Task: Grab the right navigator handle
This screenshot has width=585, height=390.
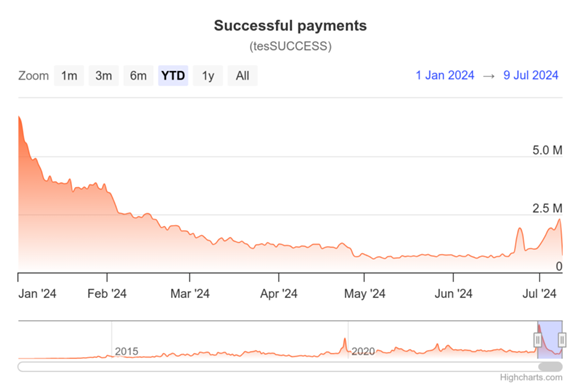Action: 562,340
